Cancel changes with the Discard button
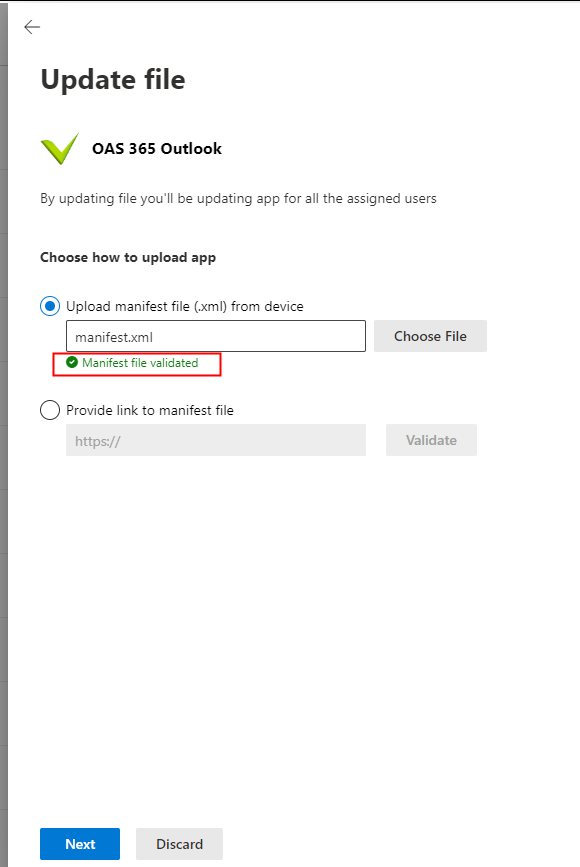This screenshot has width=580, height=867. pos(179,844)
